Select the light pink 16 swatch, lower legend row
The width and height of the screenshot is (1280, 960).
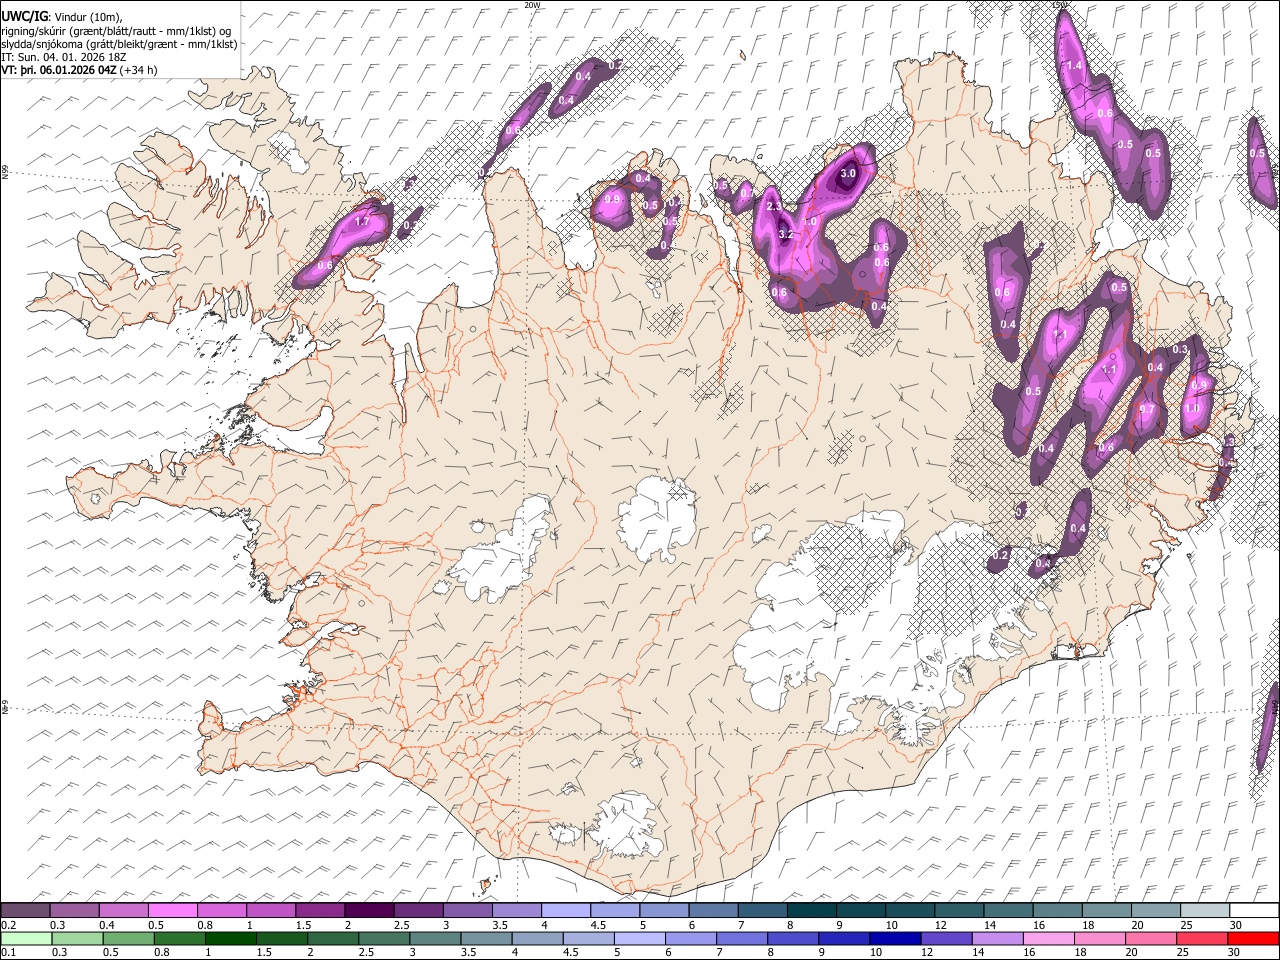tap(1047, 938)
